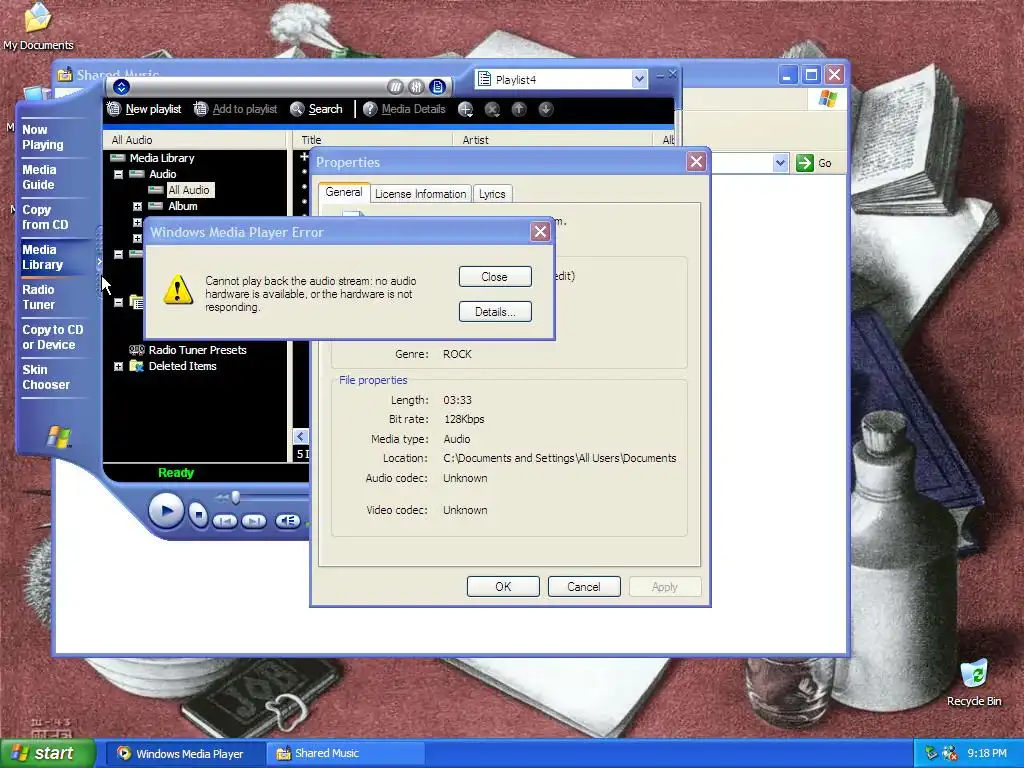This screenshot has height=768, width=1024.
Task: Select Media Library root tree item
Action: 161,158
